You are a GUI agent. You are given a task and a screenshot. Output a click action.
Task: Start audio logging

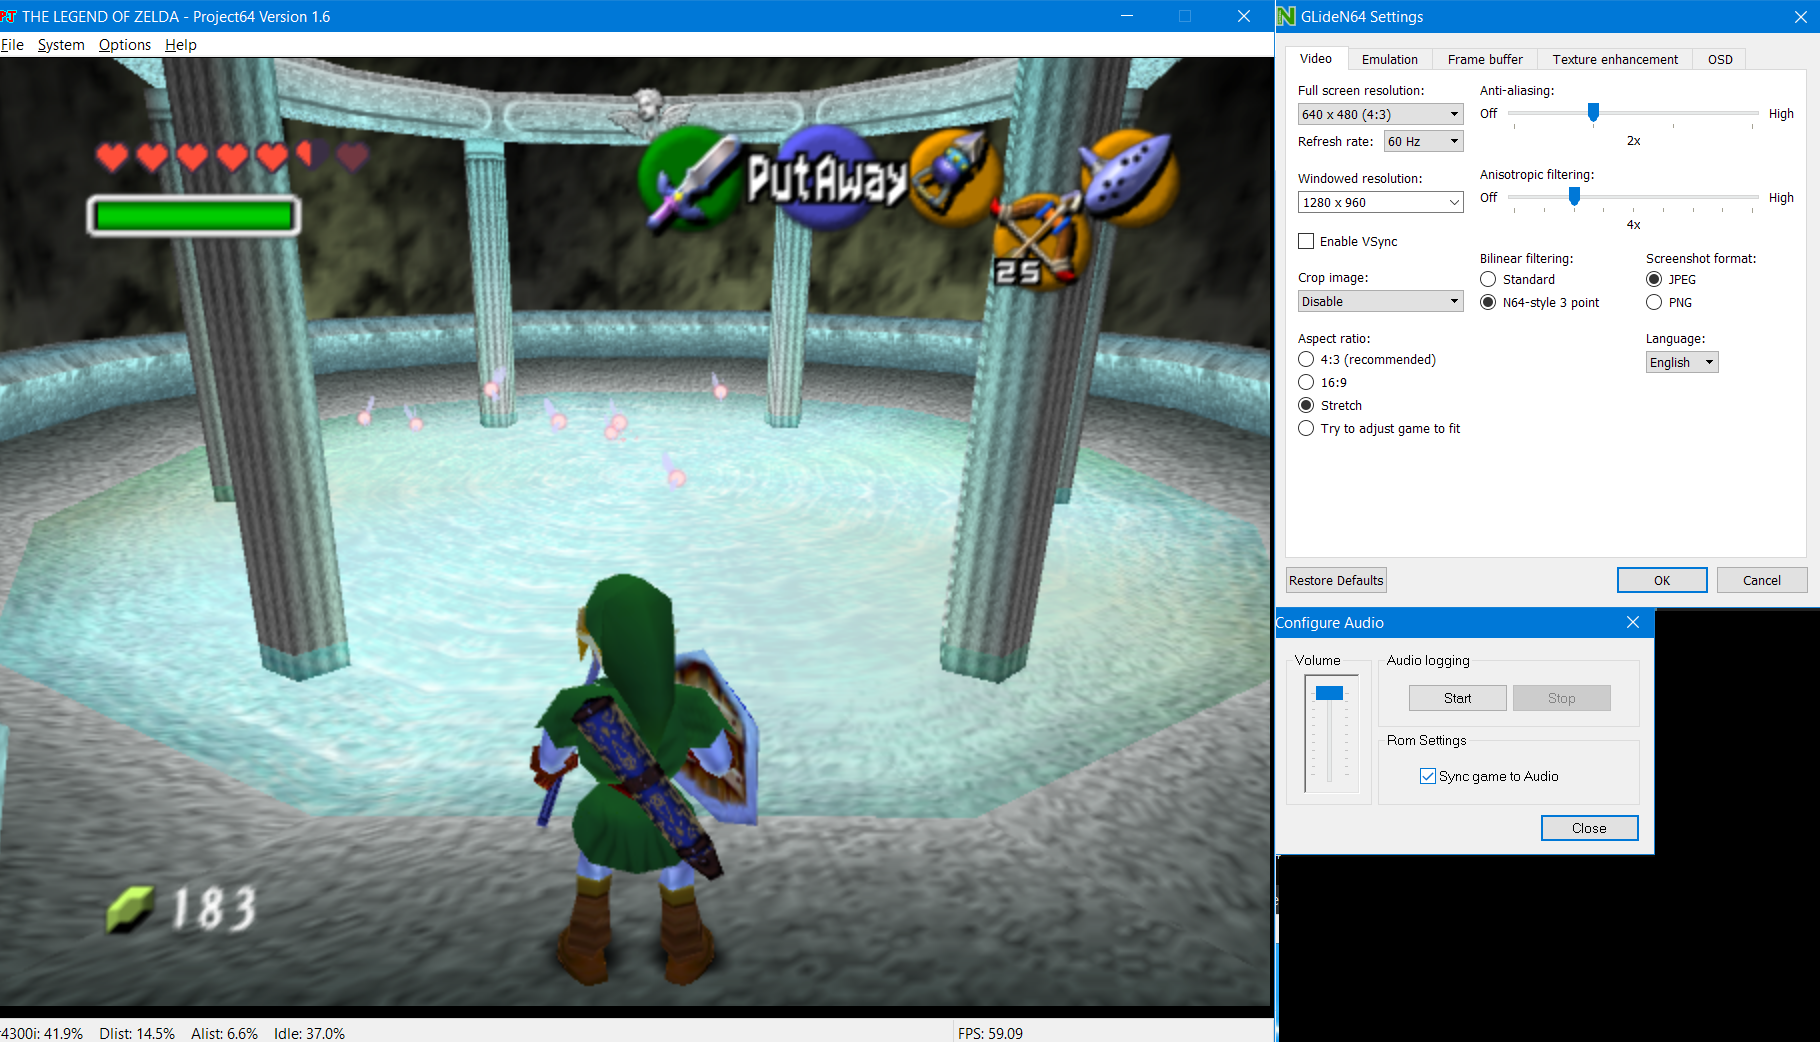tap(1457, 698)
